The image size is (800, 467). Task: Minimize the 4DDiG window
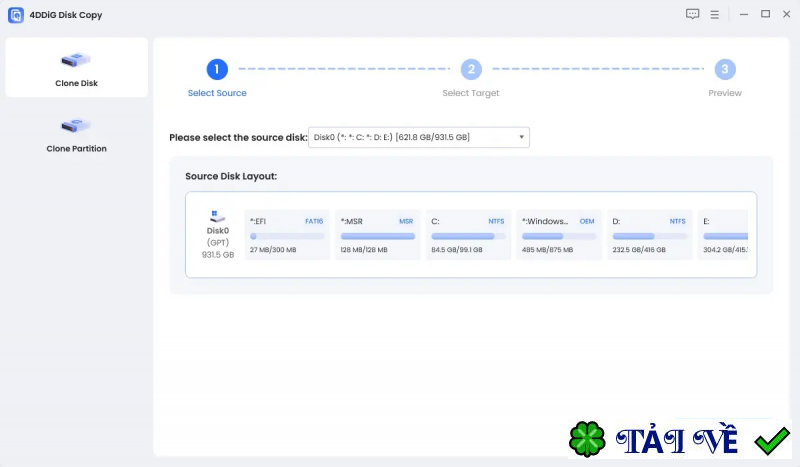point(744,15)
